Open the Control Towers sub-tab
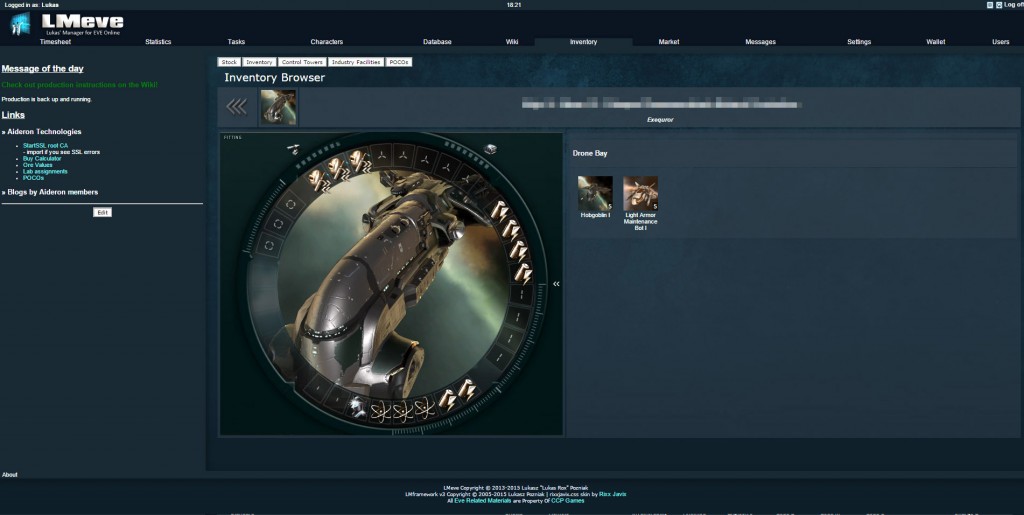 click(302, 62)
